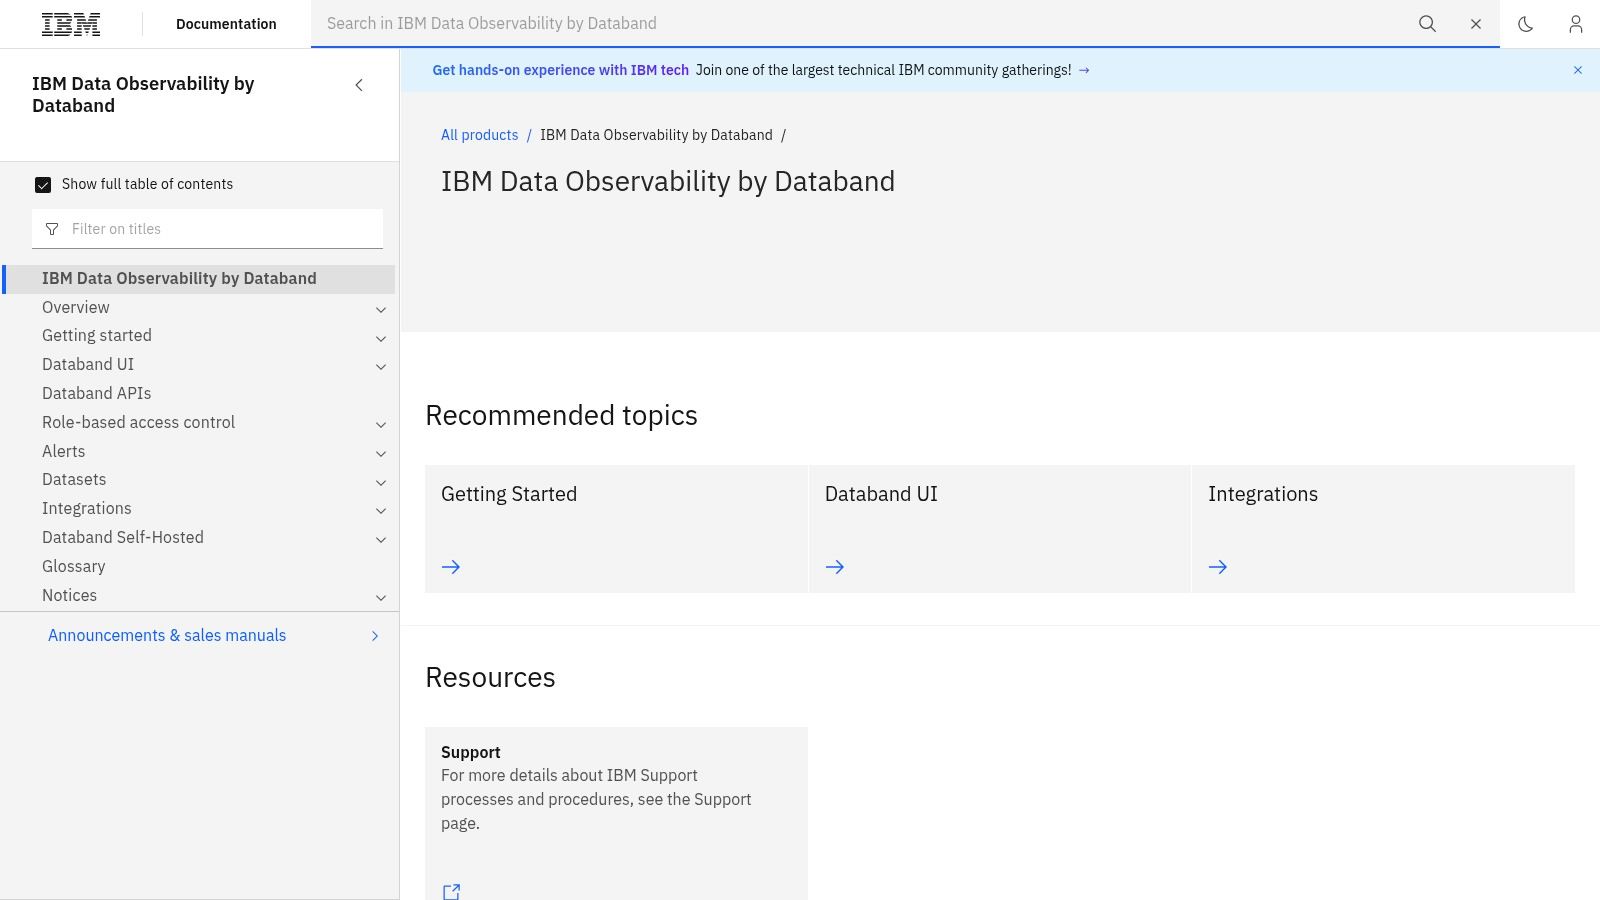Collapse the sidebar with the left chevron
This screenshot has height=900, width=1600.
(x=359, y=85)
